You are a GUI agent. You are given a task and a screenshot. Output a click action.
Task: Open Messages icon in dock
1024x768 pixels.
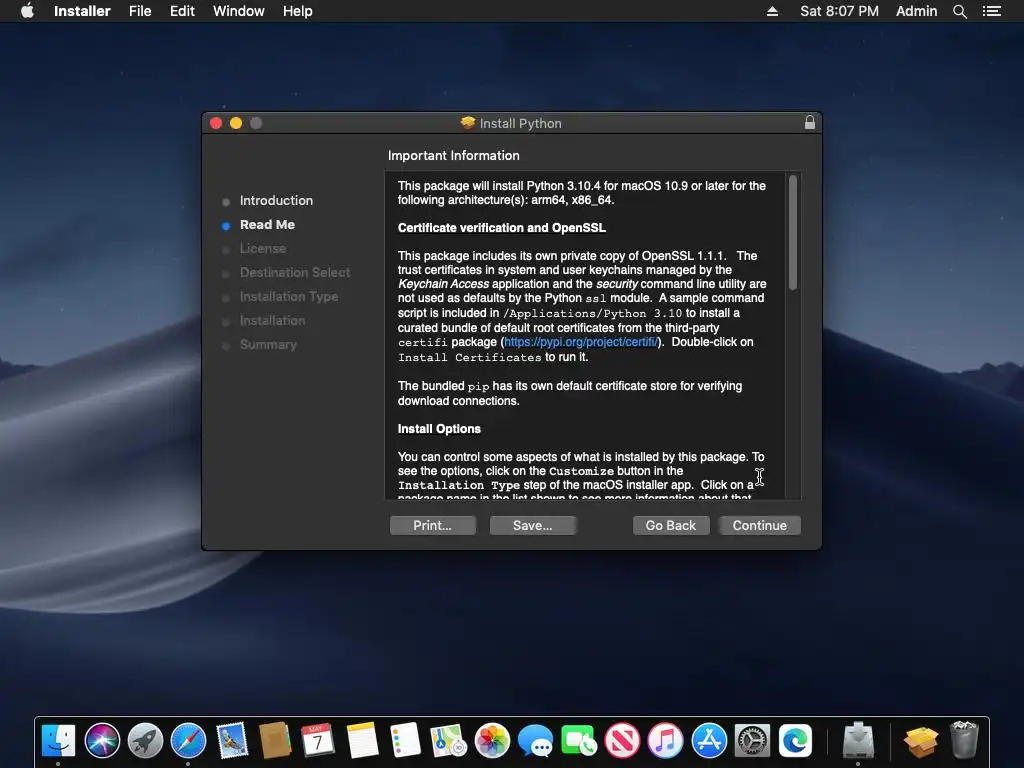pyautogui.click(x=535, y=741)
